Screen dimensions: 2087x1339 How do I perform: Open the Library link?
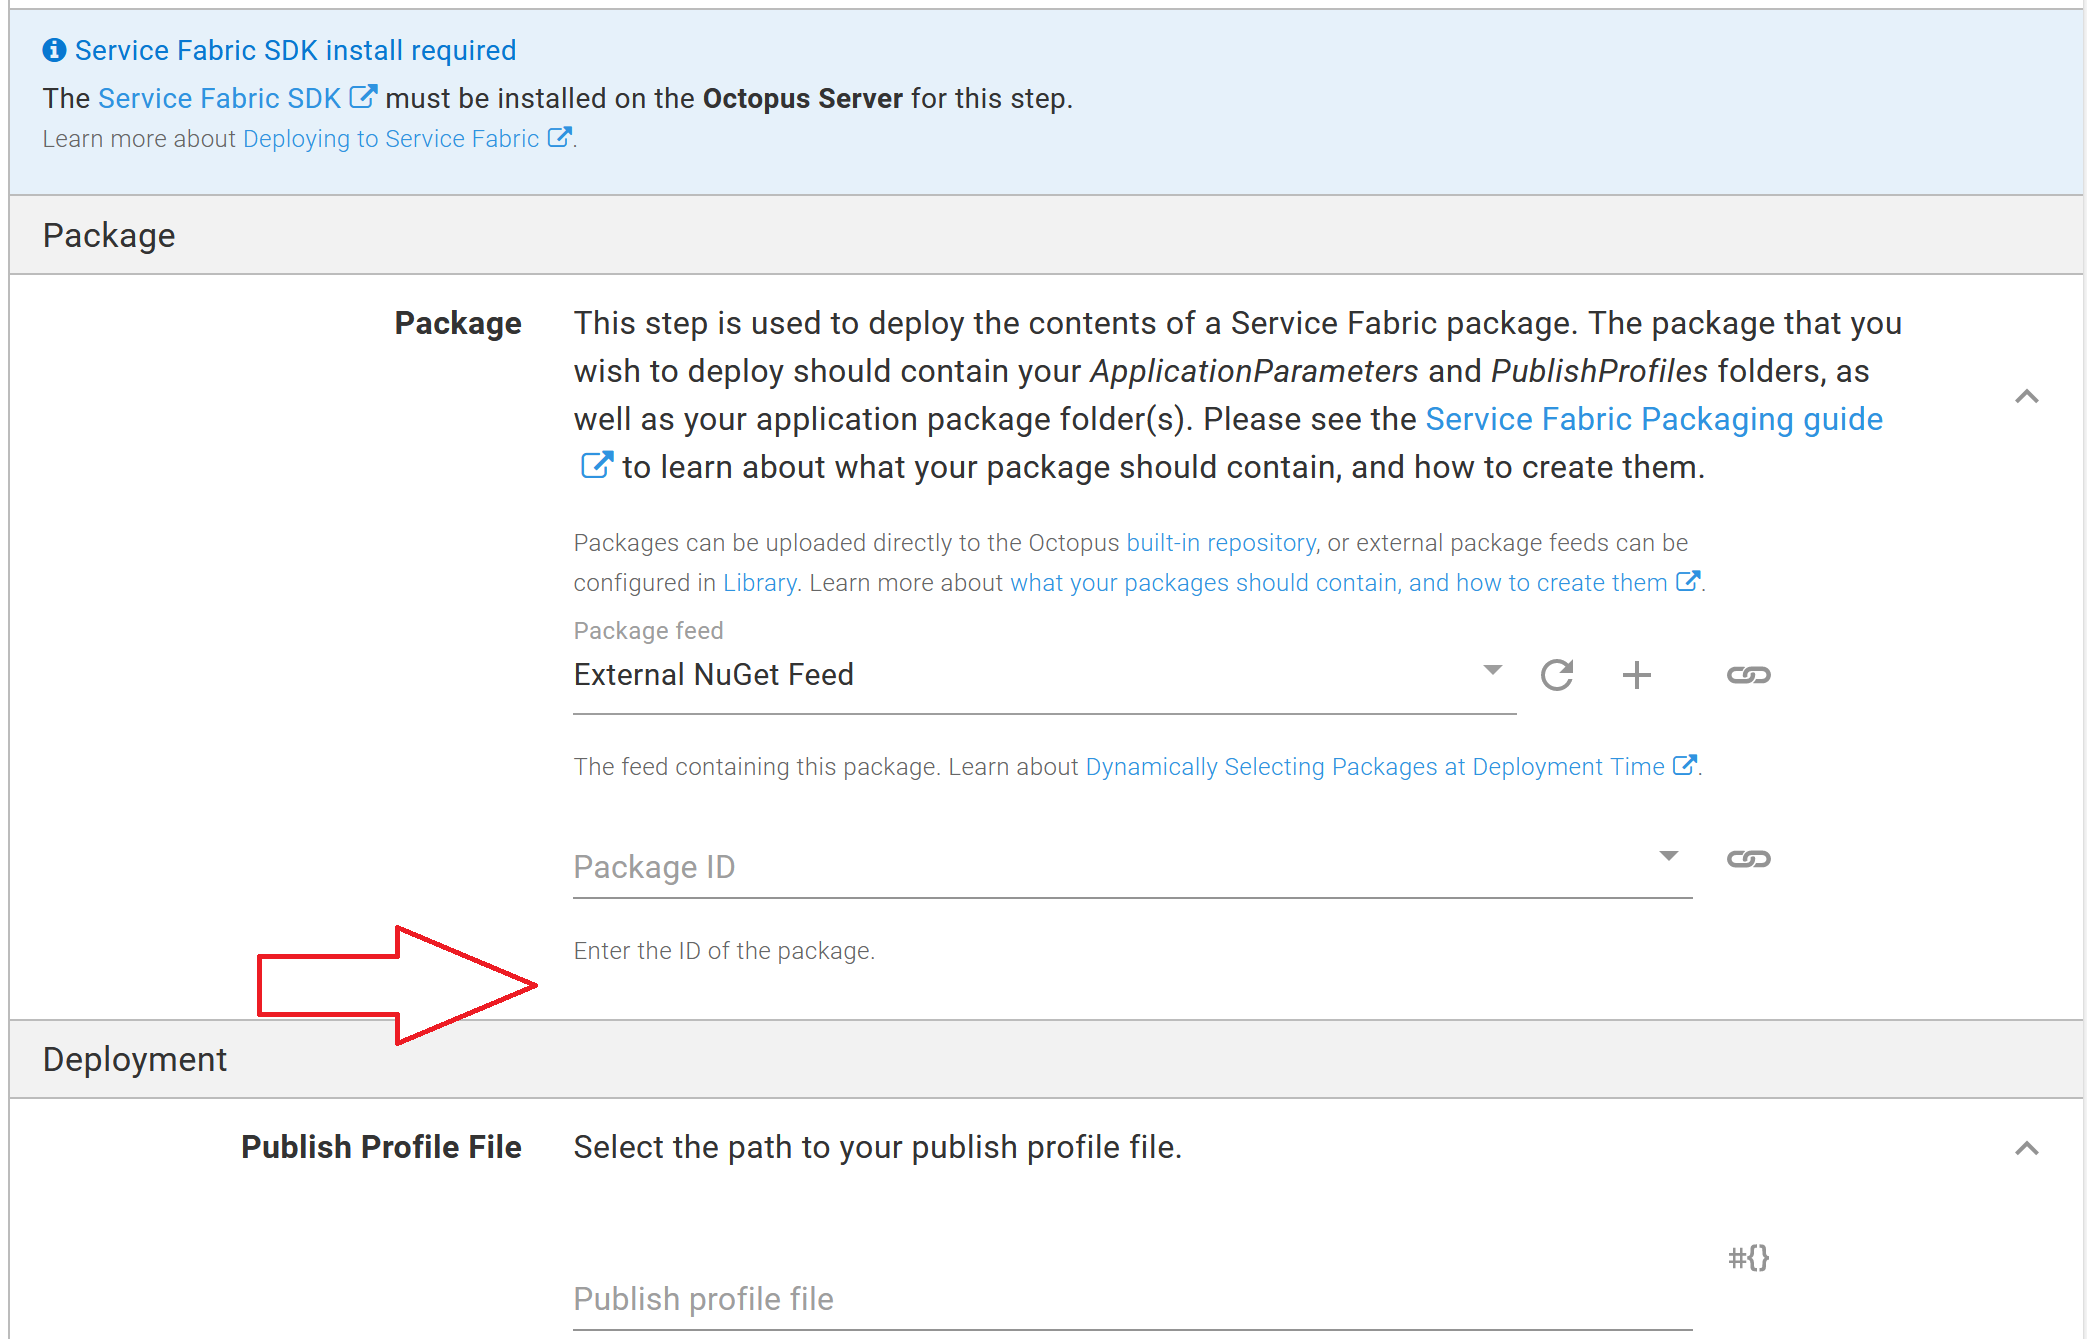point(759,582)
